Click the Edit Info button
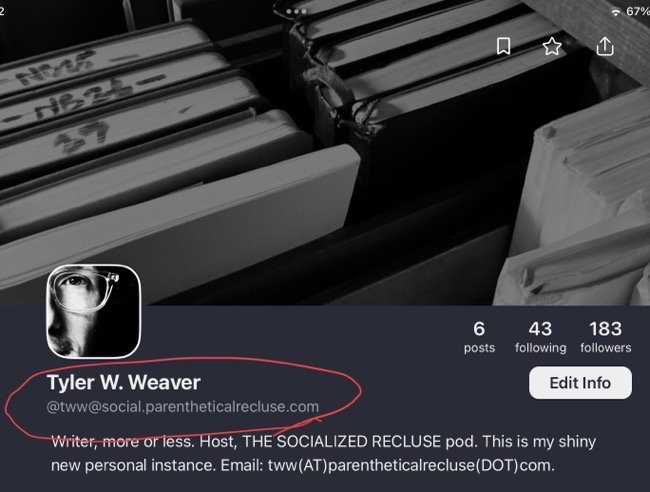This screenshot has width=650, height=492. pos(580,383)
